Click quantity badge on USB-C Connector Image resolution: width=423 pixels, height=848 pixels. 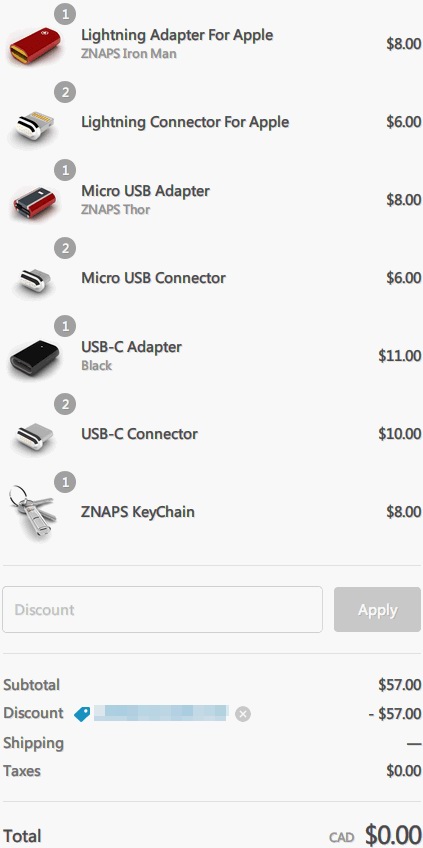(65, 404)
